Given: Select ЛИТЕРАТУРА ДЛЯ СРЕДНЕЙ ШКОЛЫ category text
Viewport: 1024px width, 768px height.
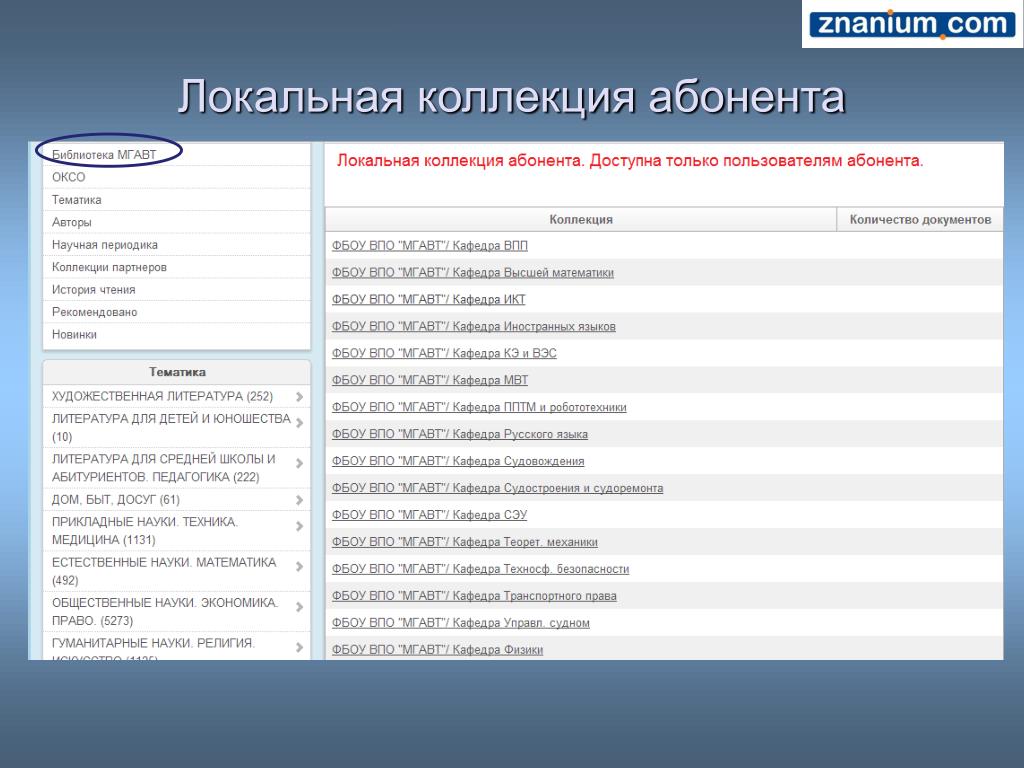Looking at the screenshot, I should click(x=163, y=468).
